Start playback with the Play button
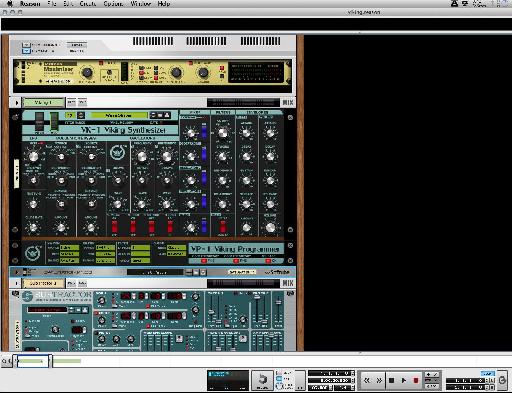The width and height of the screenshot is (512, 393). click(x=404, y=380)
